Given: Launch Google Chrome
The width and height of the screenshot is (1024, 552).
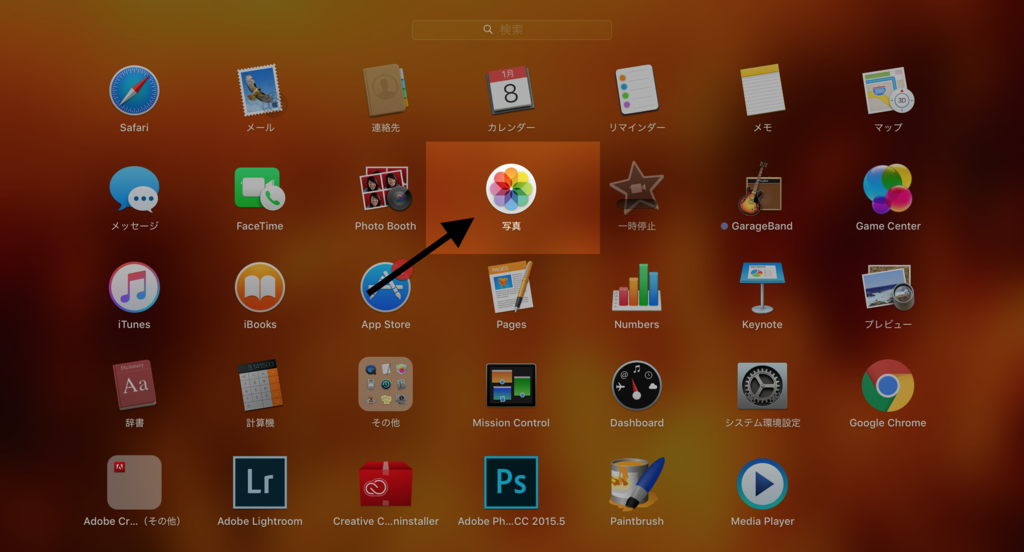Looking at the screenshot, I should click(x=888, y=385).
